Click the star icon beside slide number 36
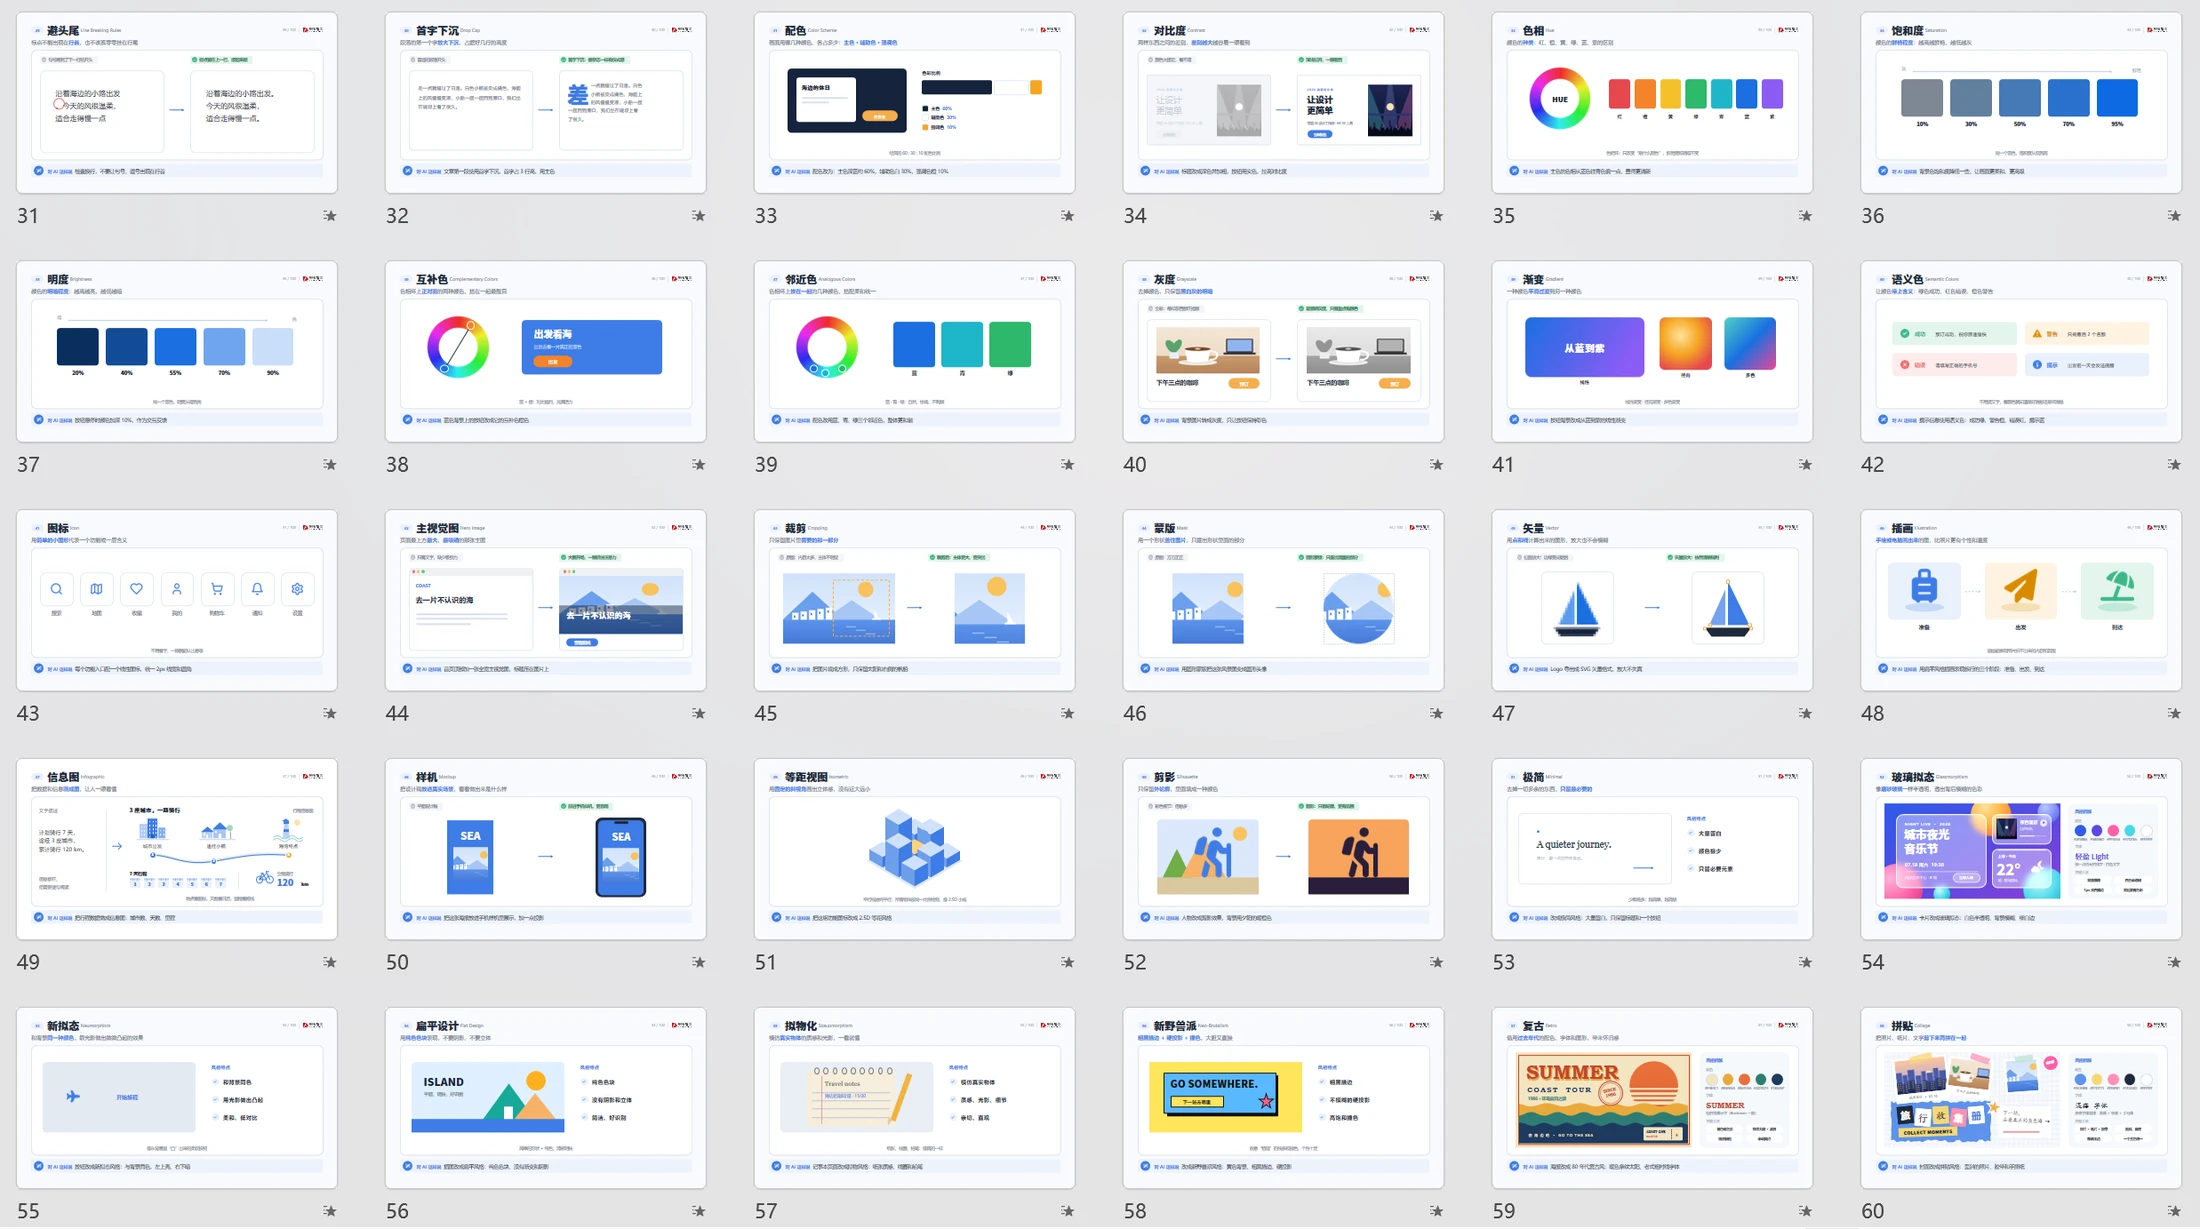Screen dimensions: 2200x1229 (2174, 216)
